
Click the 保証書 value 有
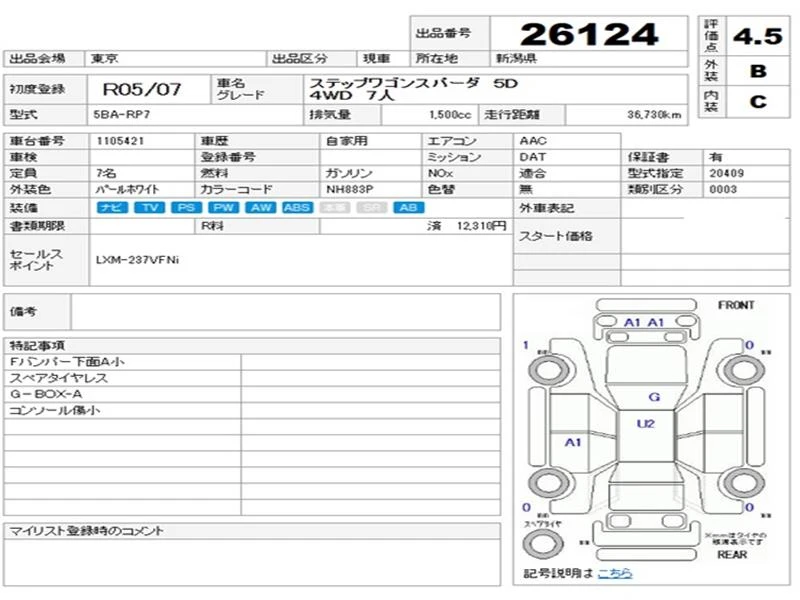pos(715,157)
